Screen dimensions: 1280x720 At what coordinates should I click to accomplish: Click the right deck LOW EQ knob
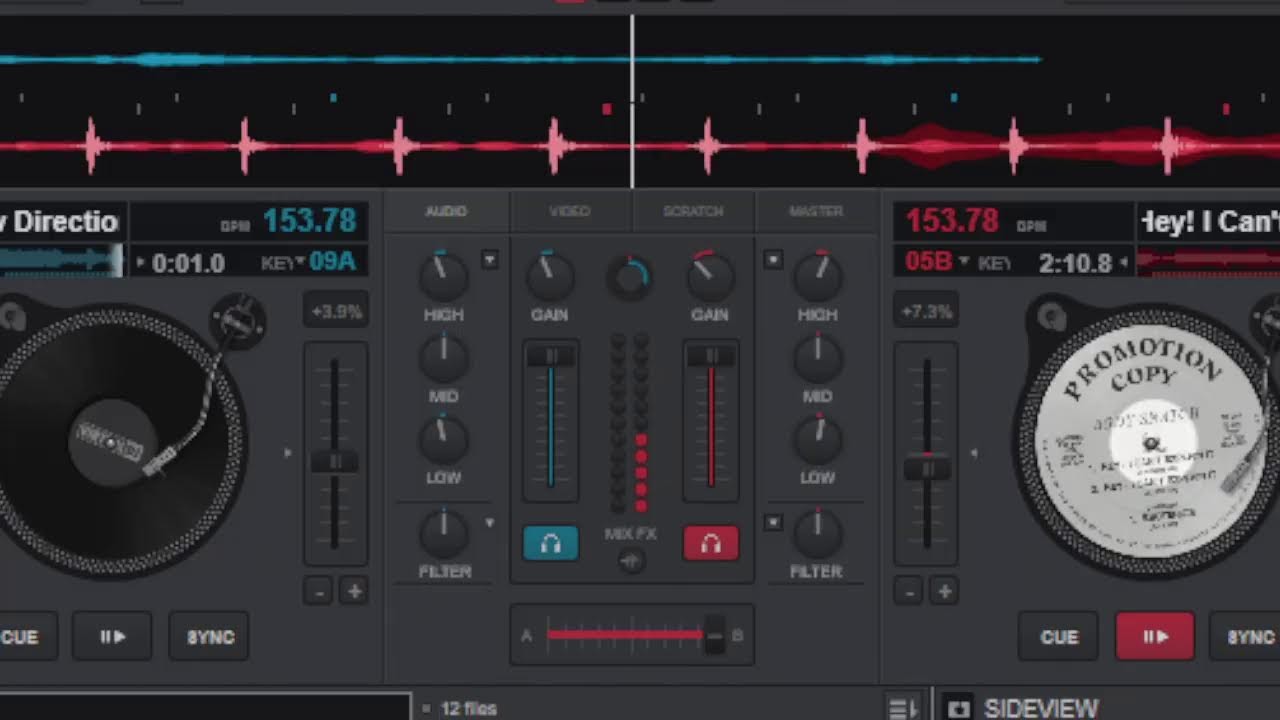(x=817, y=439)
